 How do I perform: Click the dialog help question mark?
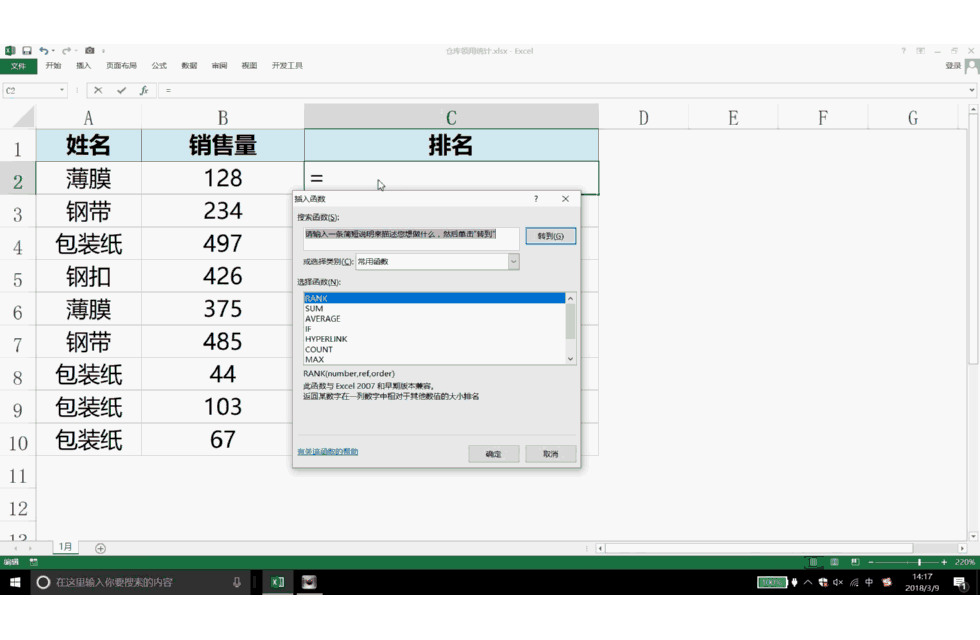tap(536, 199)
